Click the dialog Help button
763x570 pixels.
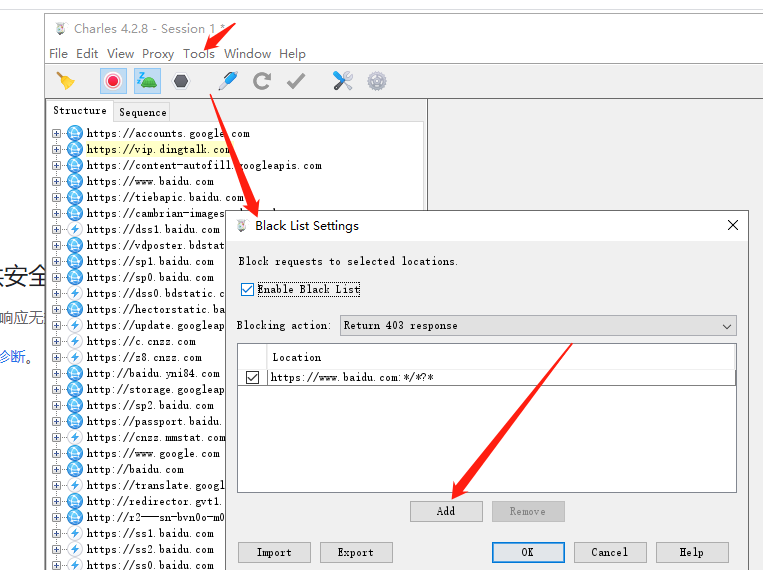pos(692,552)
